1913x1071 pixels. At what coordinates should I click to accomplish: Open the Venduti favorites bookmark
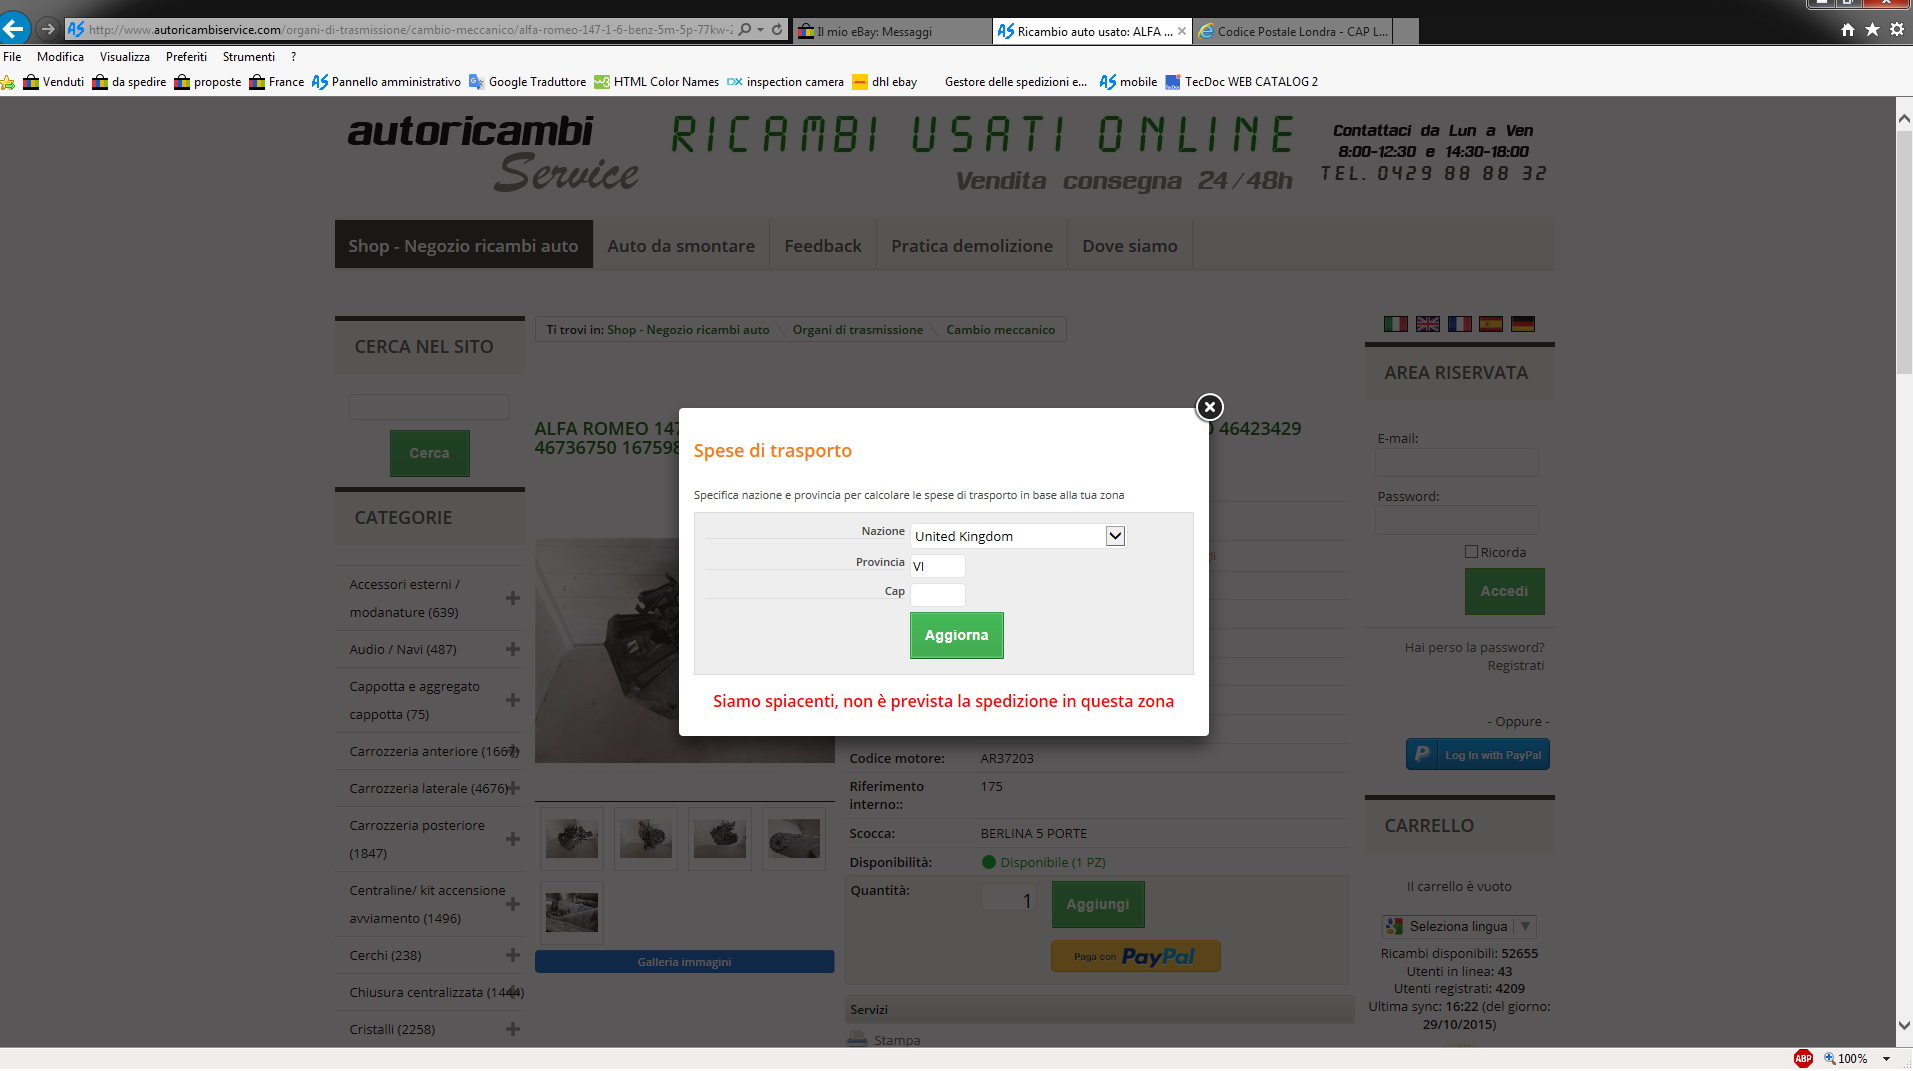pos(54,82)
